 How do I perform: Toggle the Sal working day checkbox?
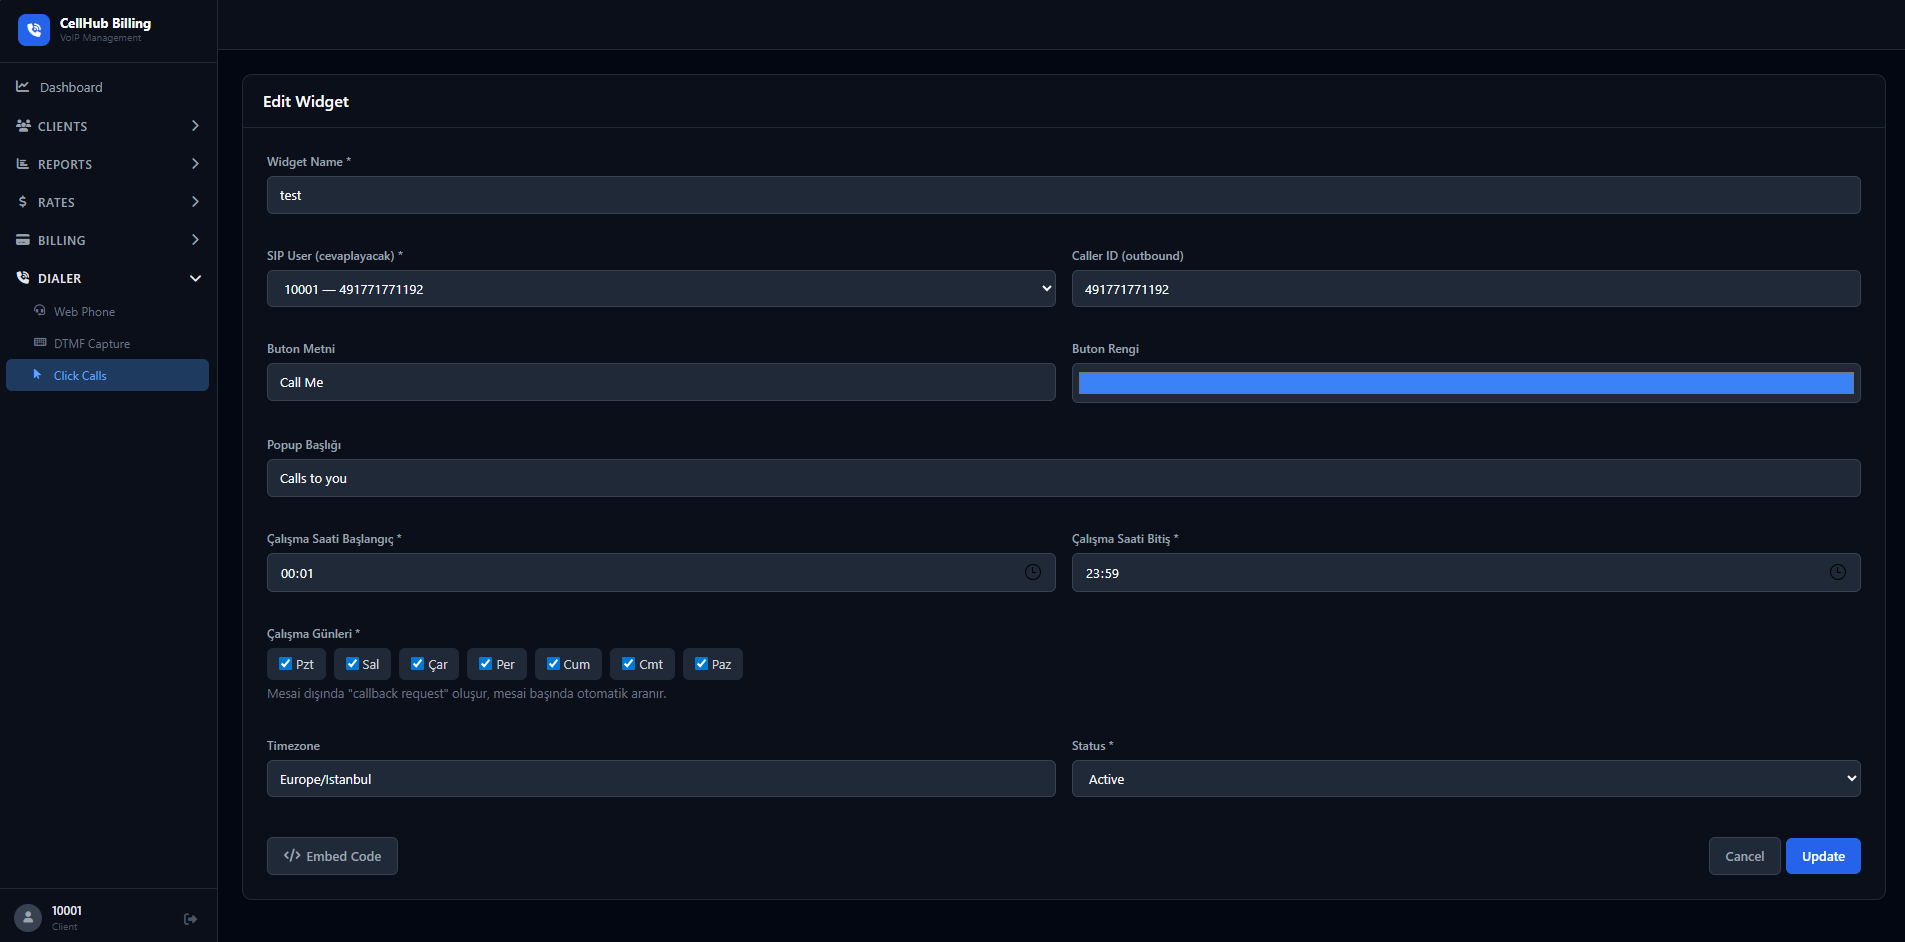[x=352, y=663]
